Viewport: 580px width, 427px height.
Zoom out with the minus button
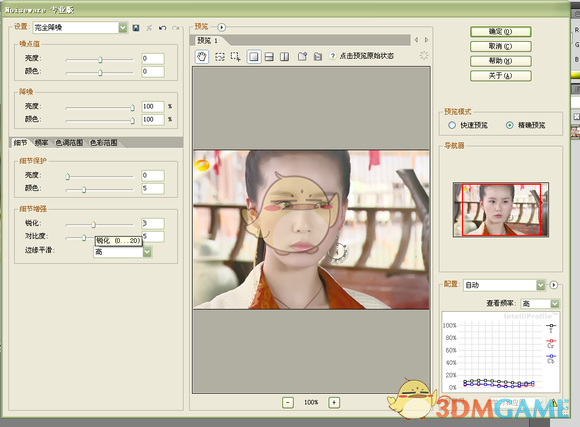(288, 402)
